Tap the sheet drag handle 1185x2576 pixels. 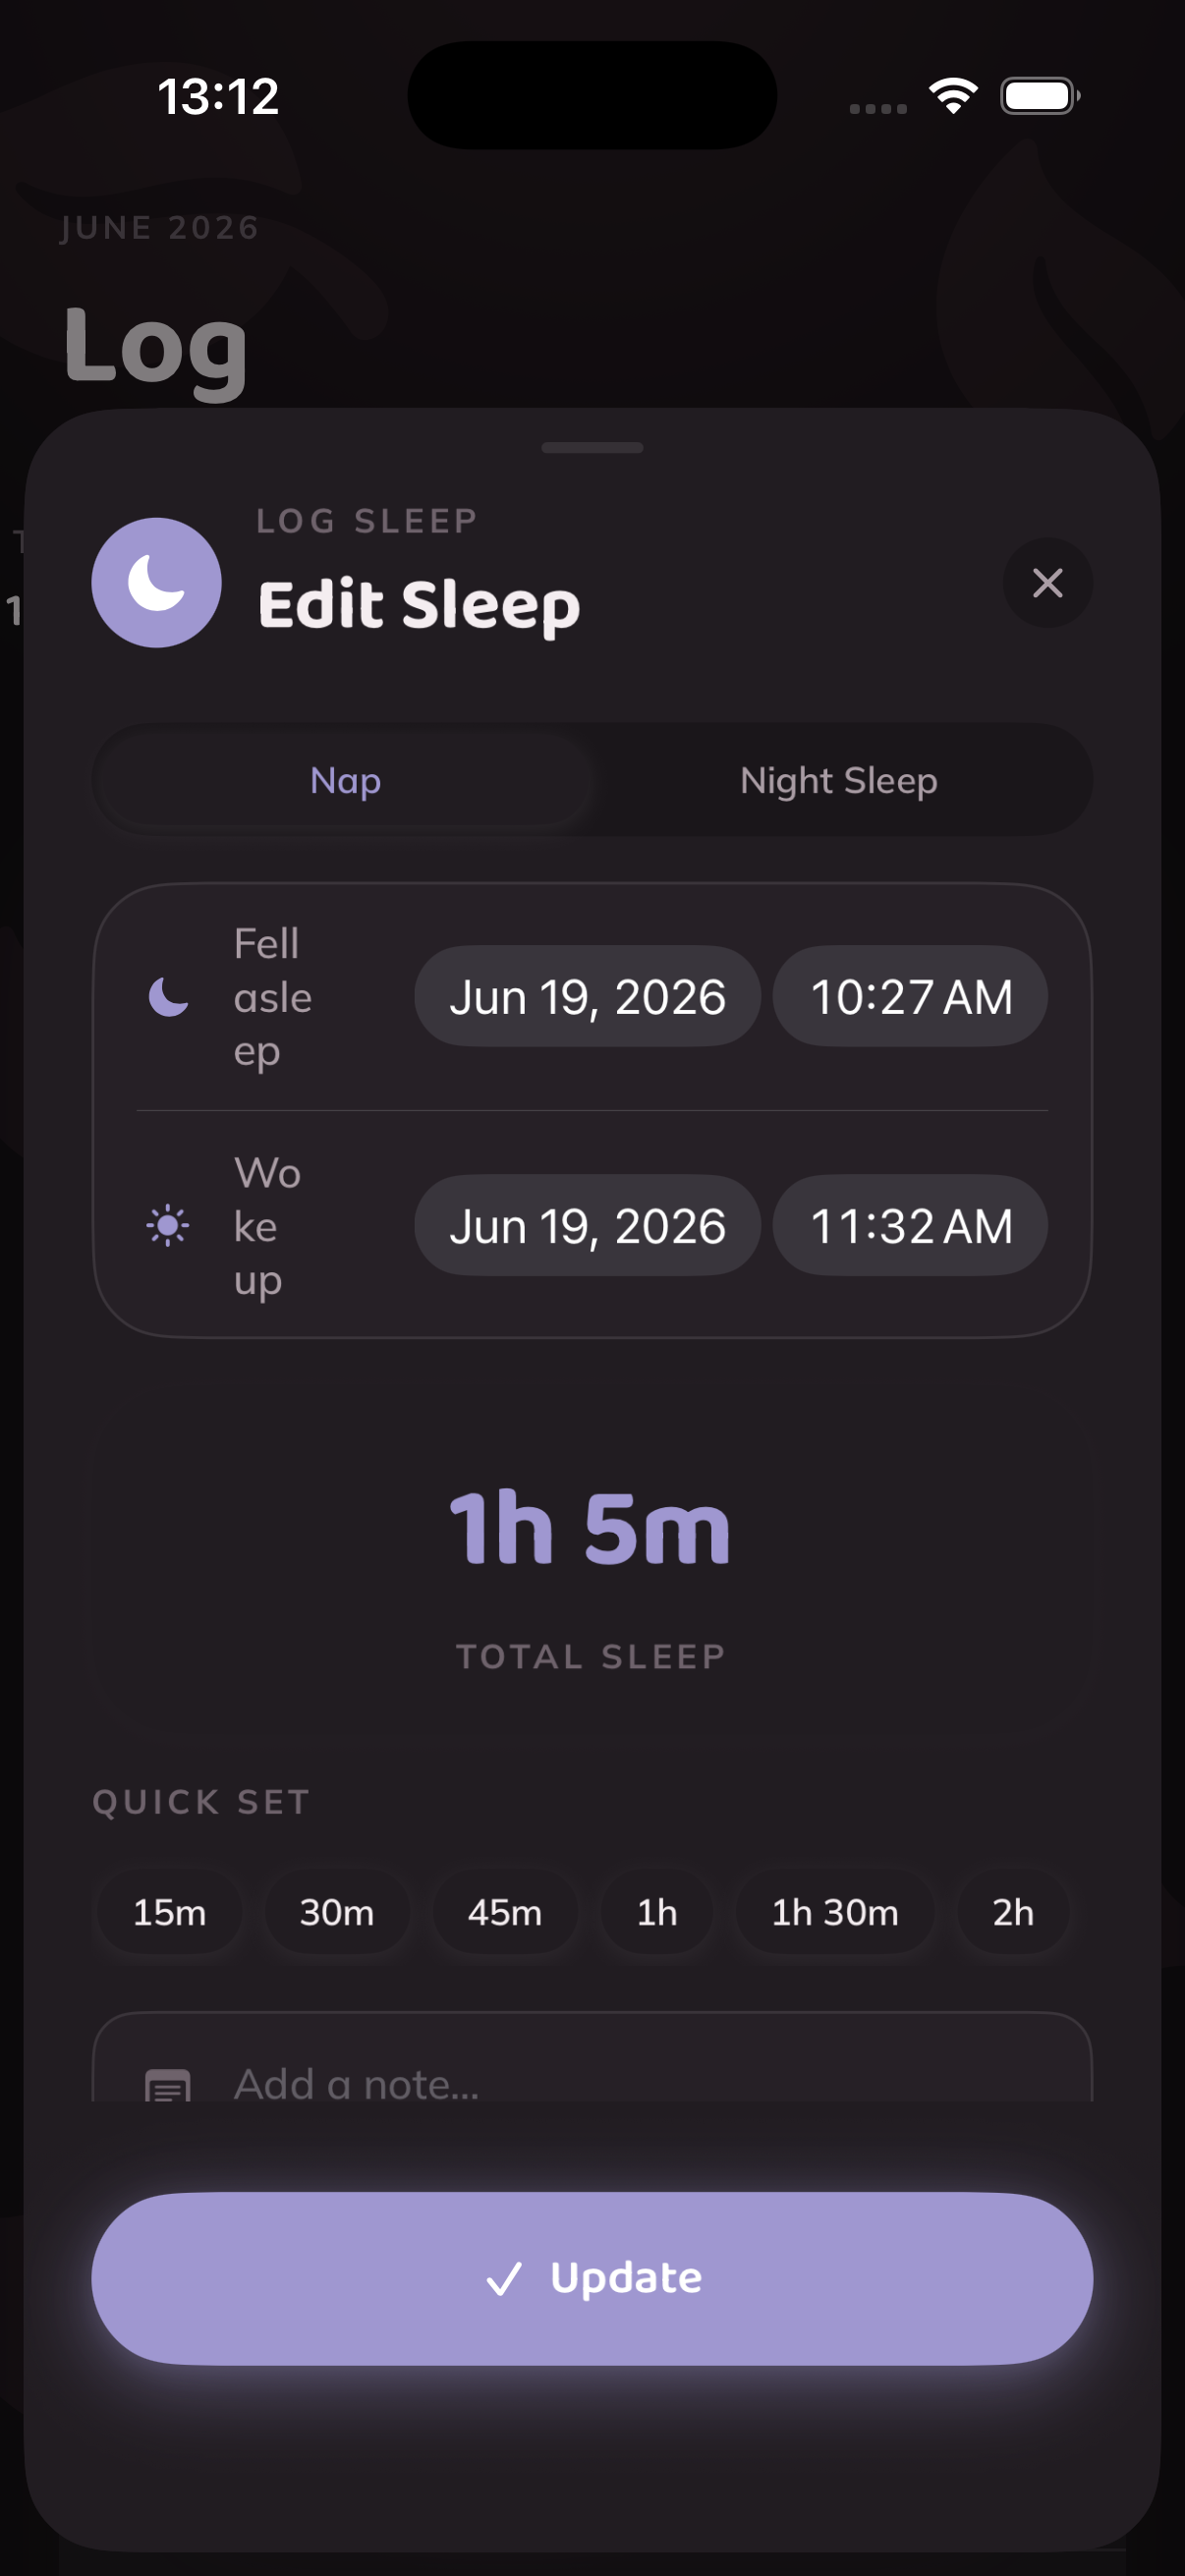[592, 447]
